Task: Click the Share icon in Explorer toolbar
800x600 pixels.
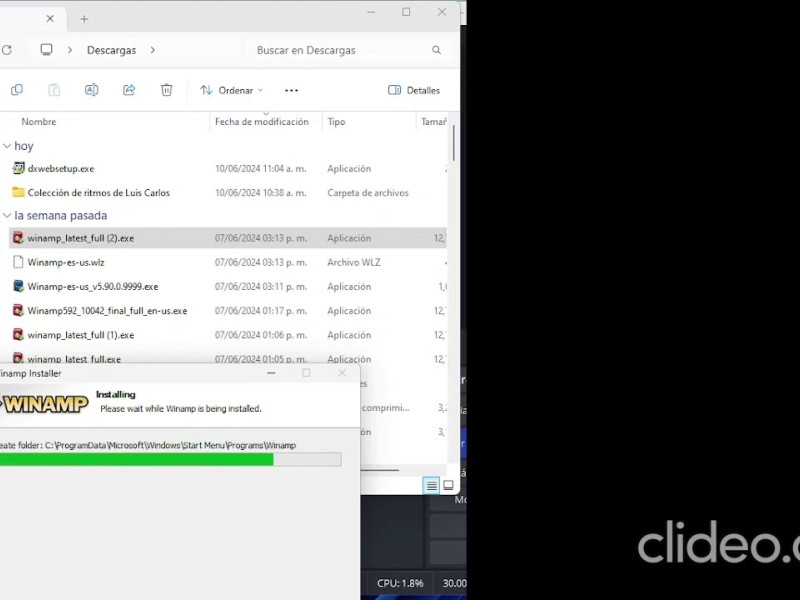Action: [129, 90]
